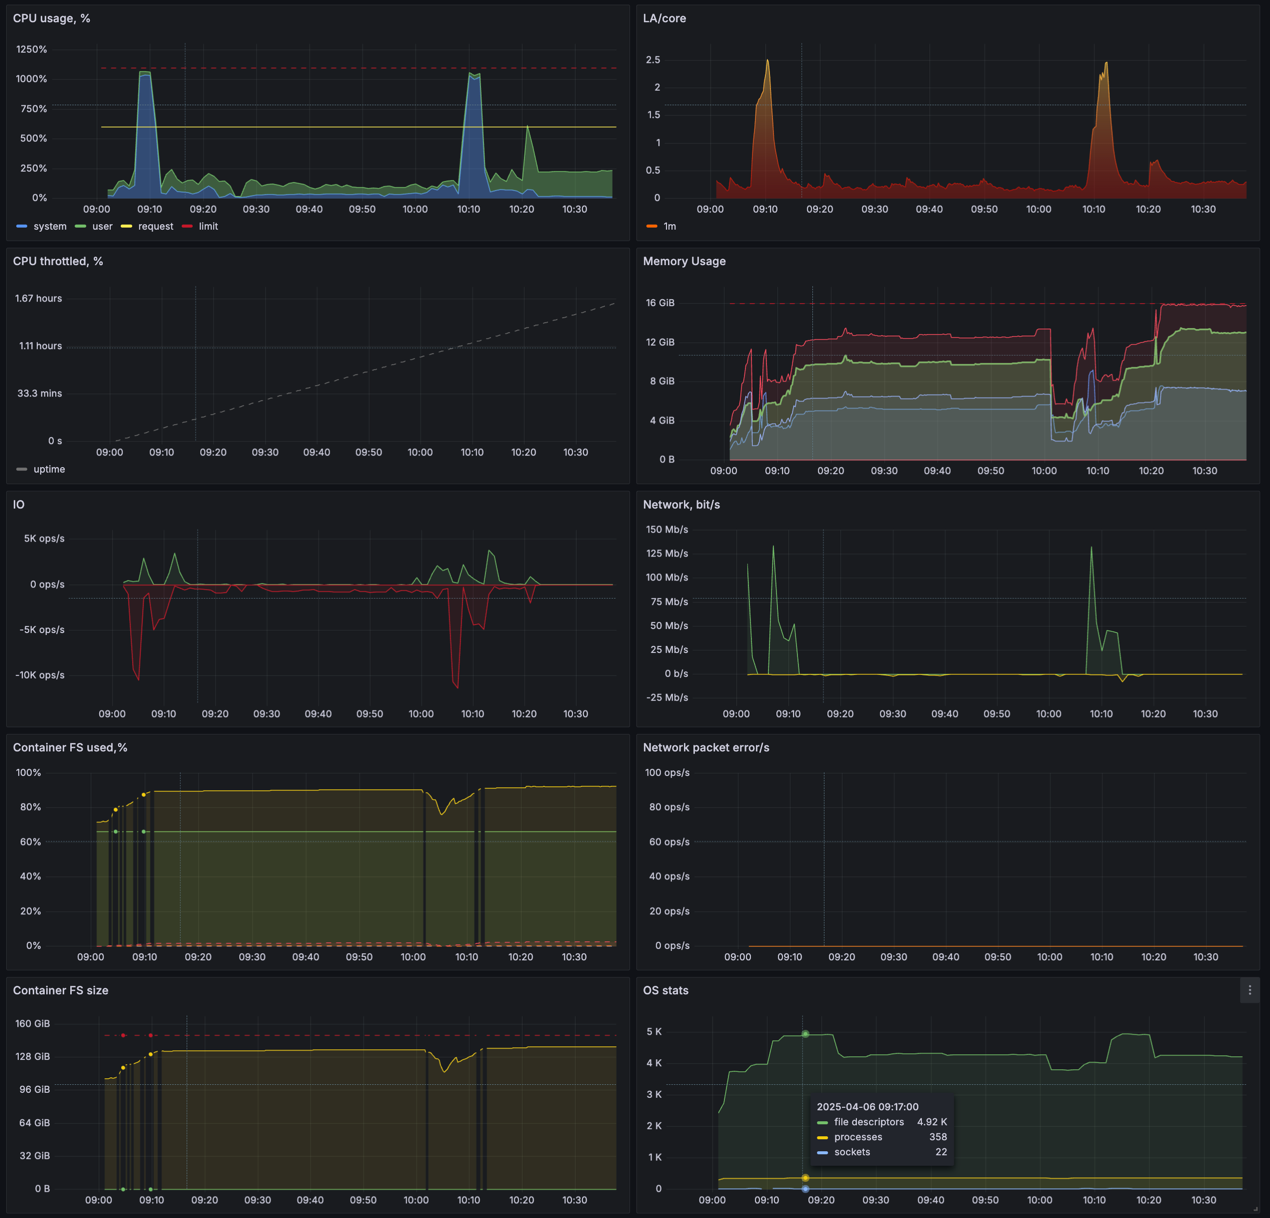This screenshot has height=1218, width=1270.
Task: Toggle the '1m' series in LA/core legend
Action: [670, 226]
